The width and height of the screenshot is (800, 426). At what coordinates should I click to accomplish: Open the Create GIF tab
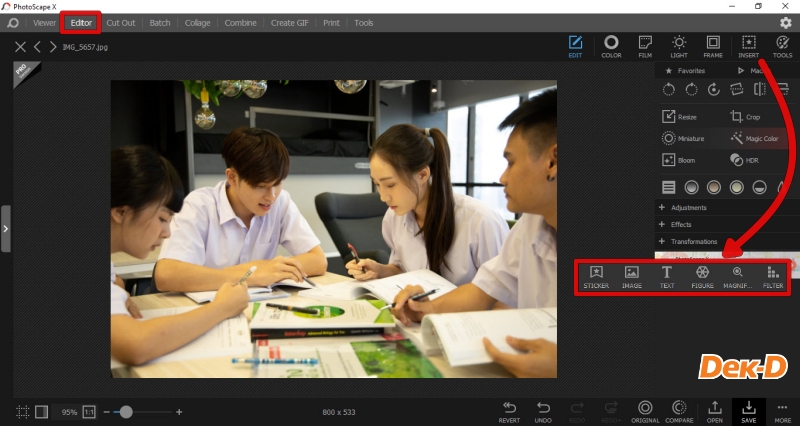pos(291,22)
